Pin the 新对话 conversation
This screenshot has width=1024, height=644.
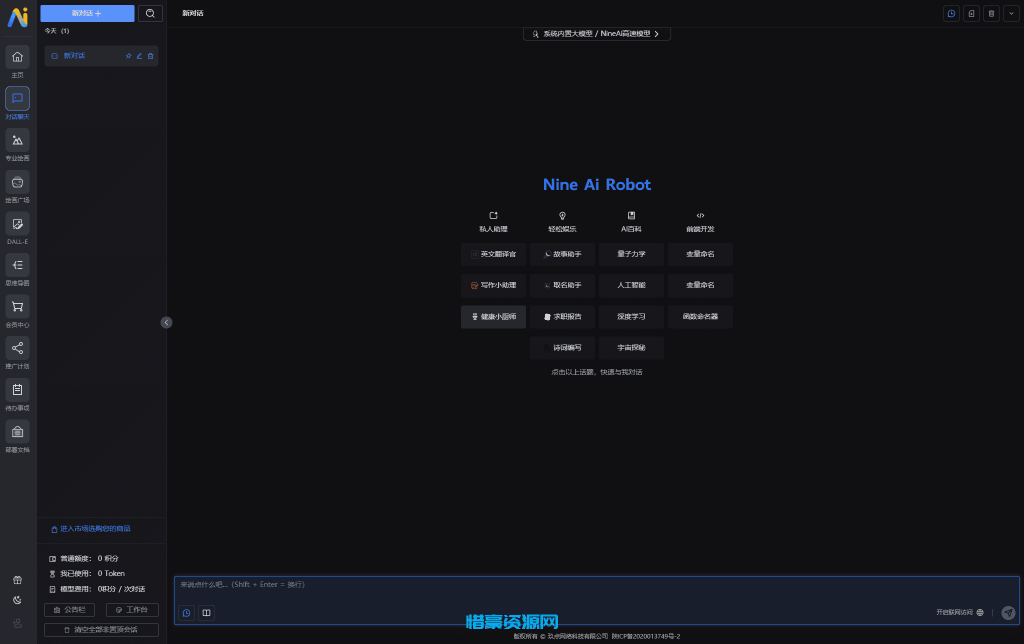(x=129, y=56)
